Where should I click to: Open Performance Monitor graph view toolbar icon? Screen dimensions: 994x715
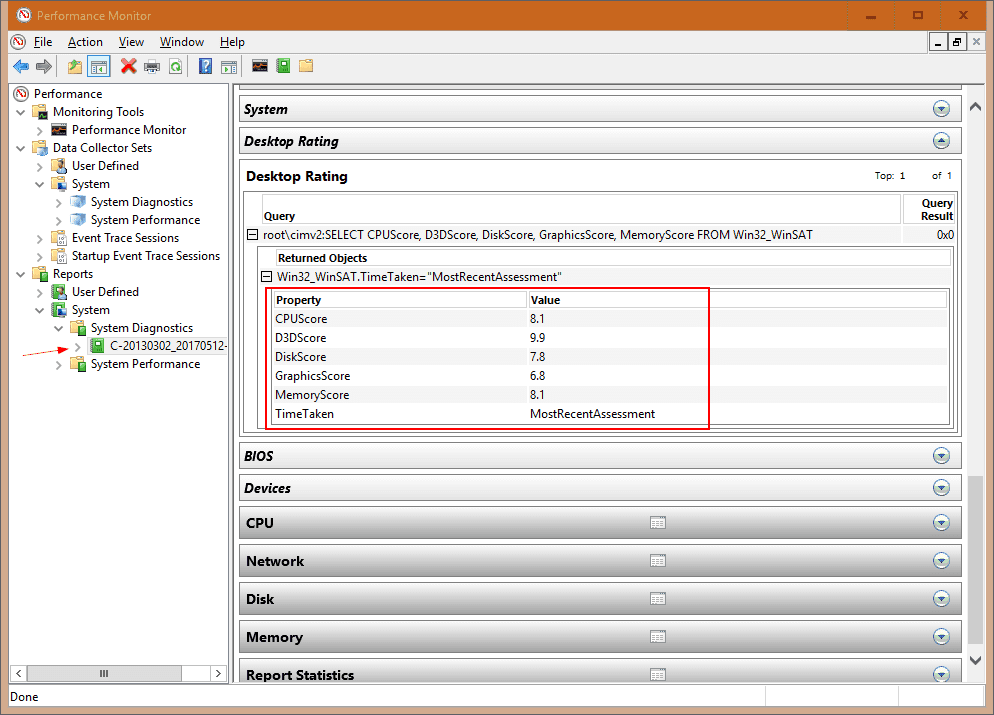point(260,66)
